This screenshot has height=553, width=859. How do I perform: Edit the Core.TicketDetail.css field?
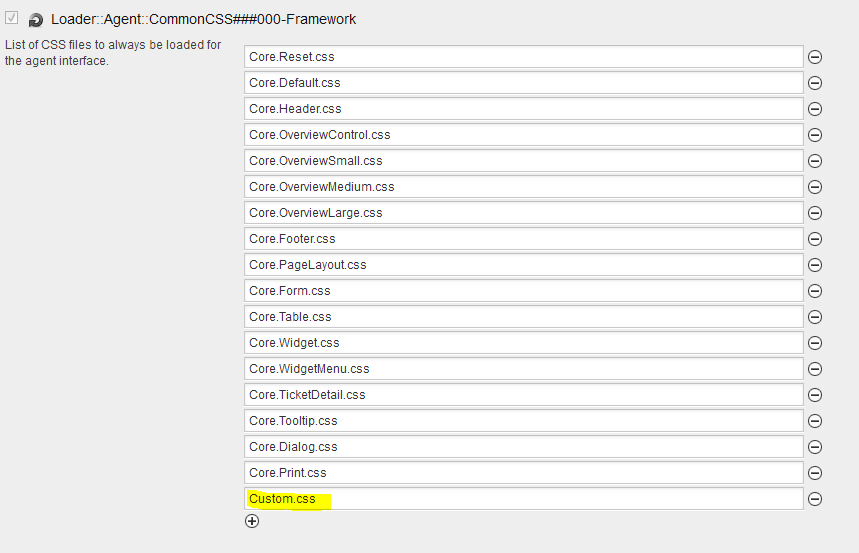click(524, 395)
